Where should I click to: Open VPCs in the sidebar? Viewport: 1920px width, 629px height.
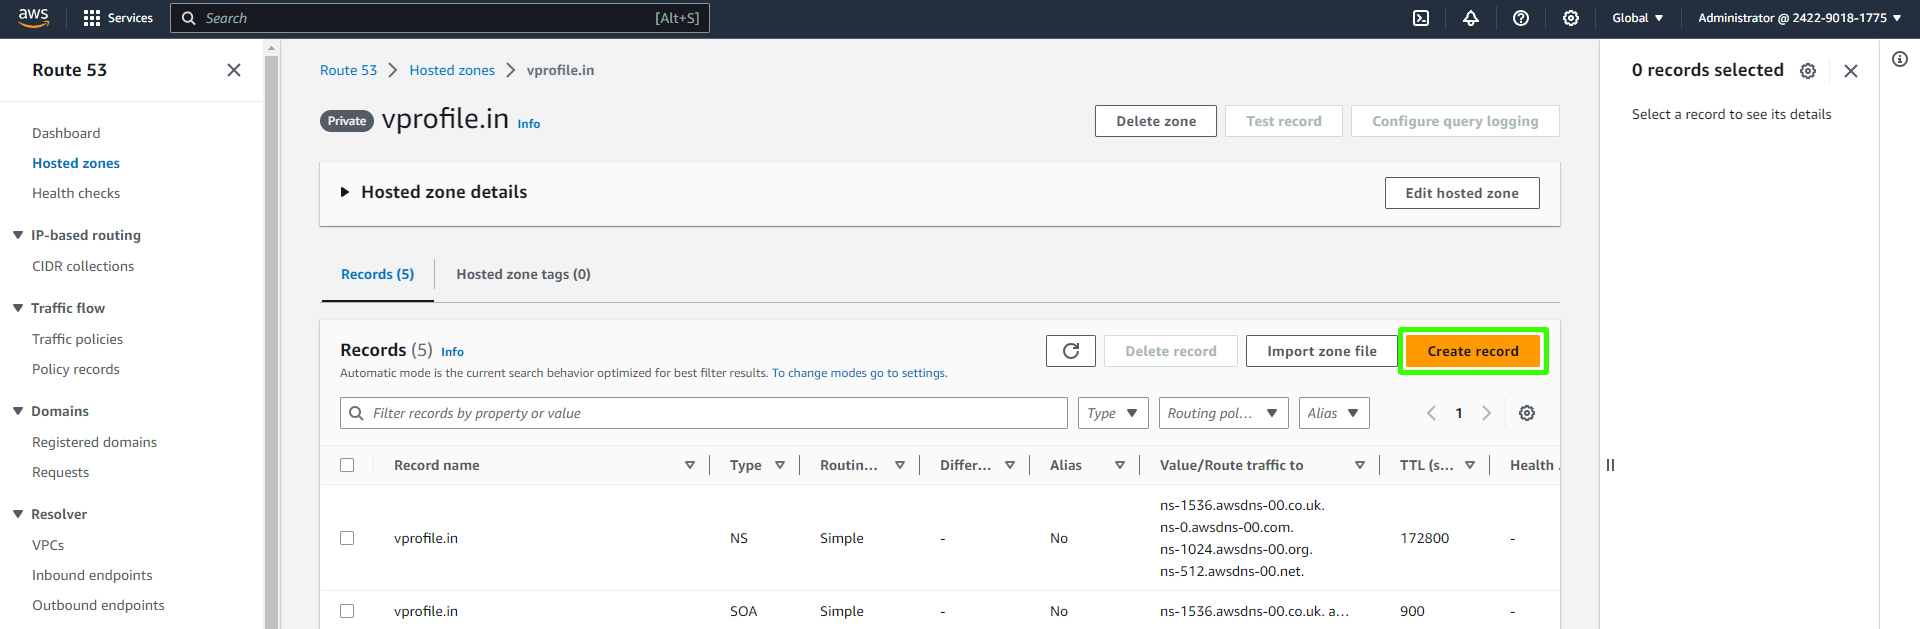click(x=48, y=545)
